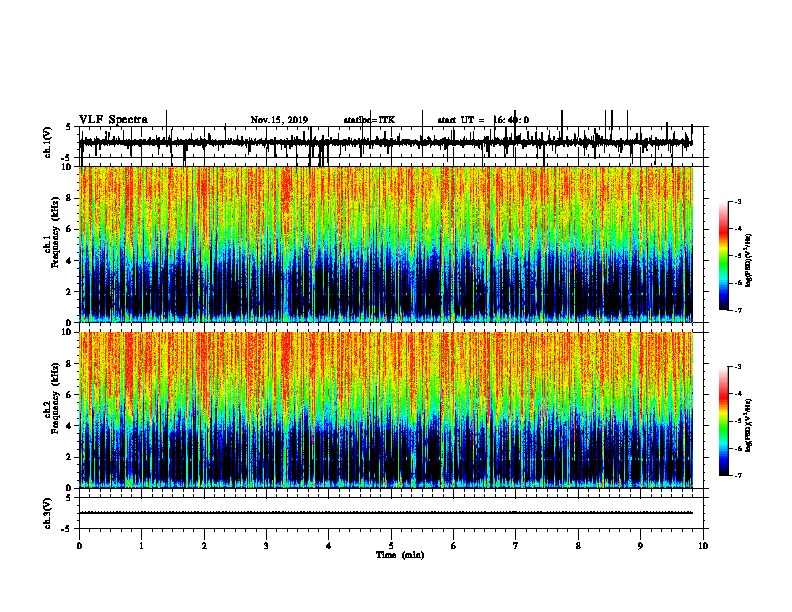792x612 pixels.
Task: Click the "ch.1(V)" waveform axis label
Action: point(48,142)
